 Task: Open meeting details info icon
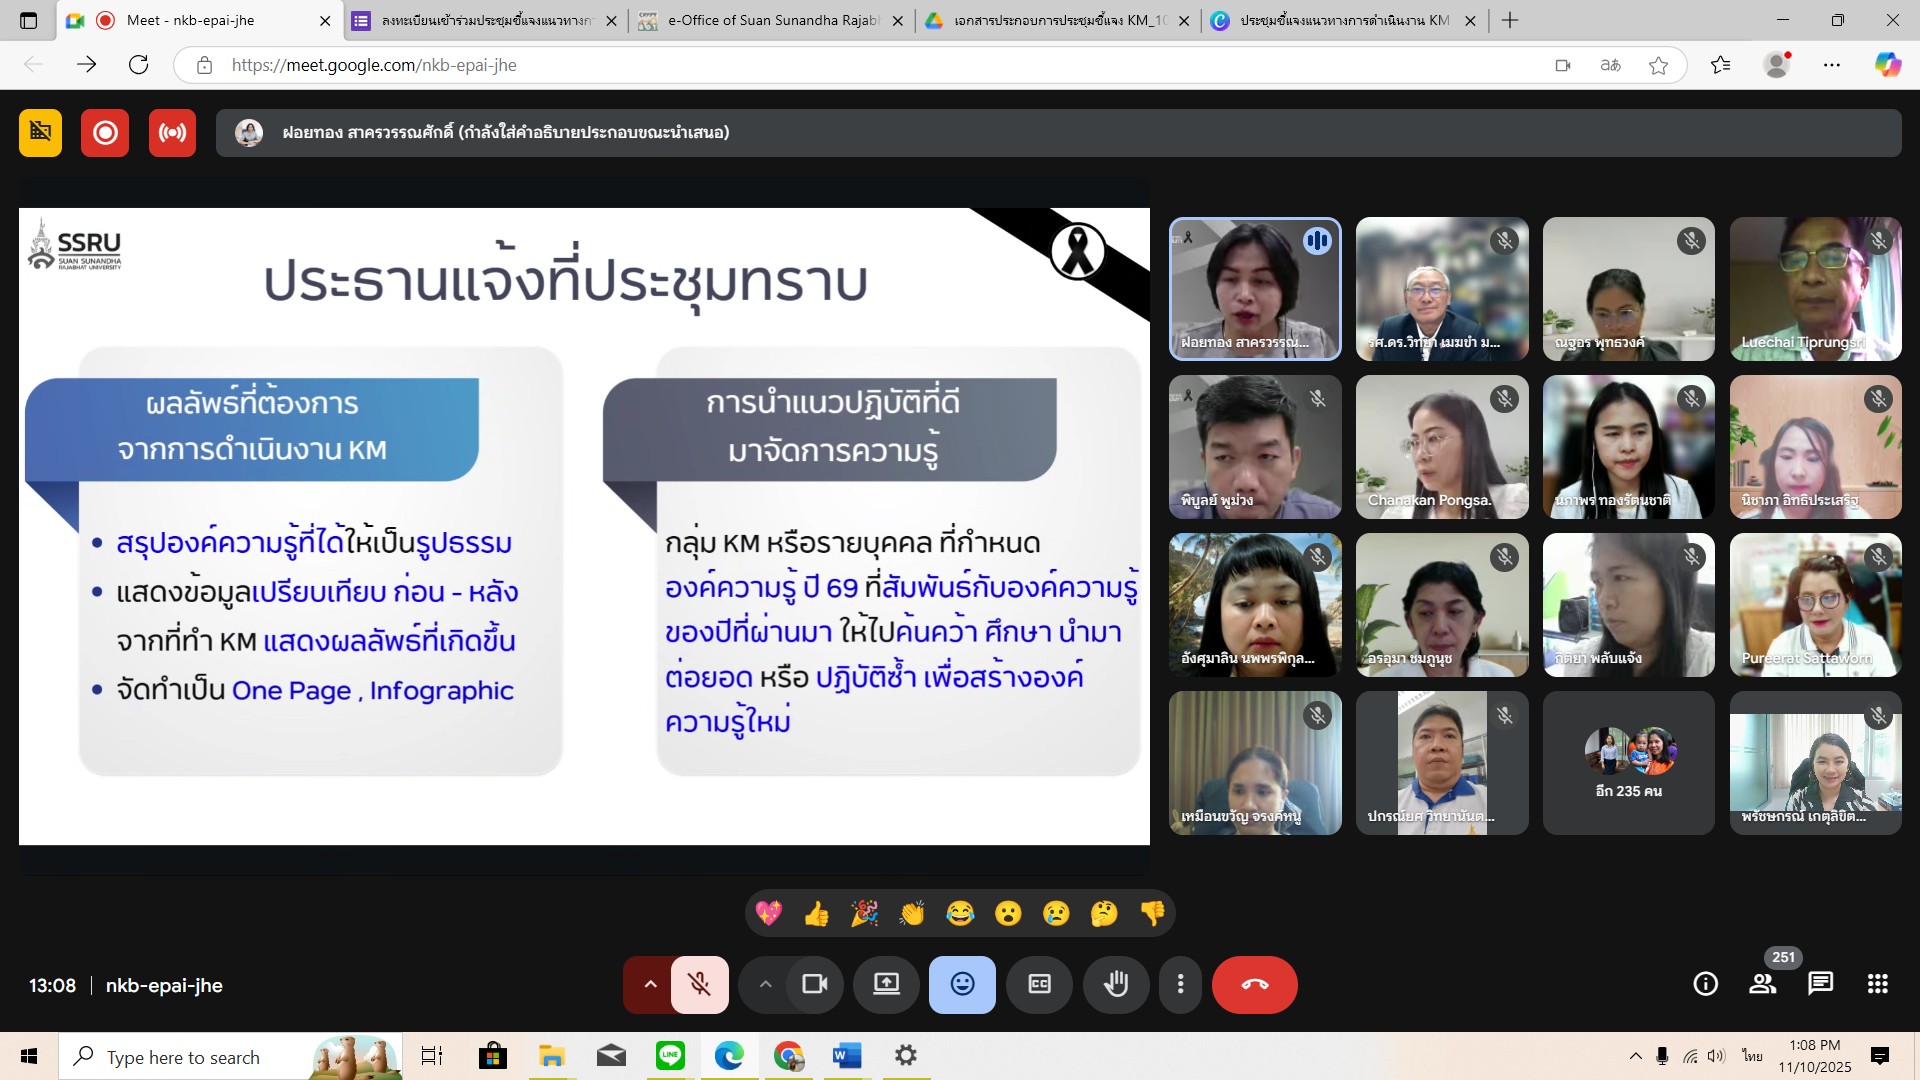point(1705,985)
